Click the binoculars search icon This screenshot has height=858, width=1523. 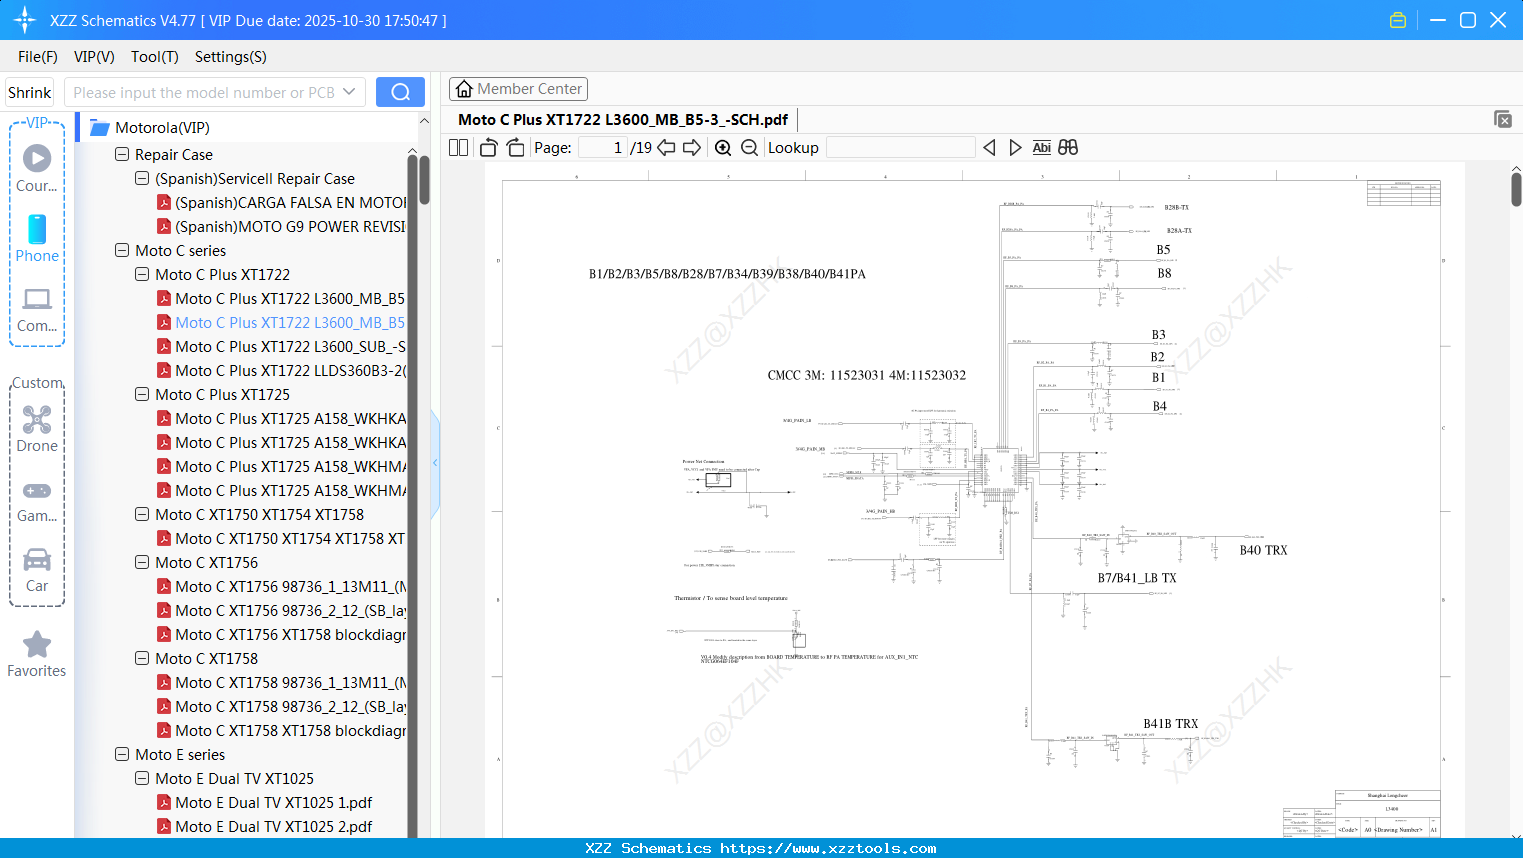coord(1068,148)
